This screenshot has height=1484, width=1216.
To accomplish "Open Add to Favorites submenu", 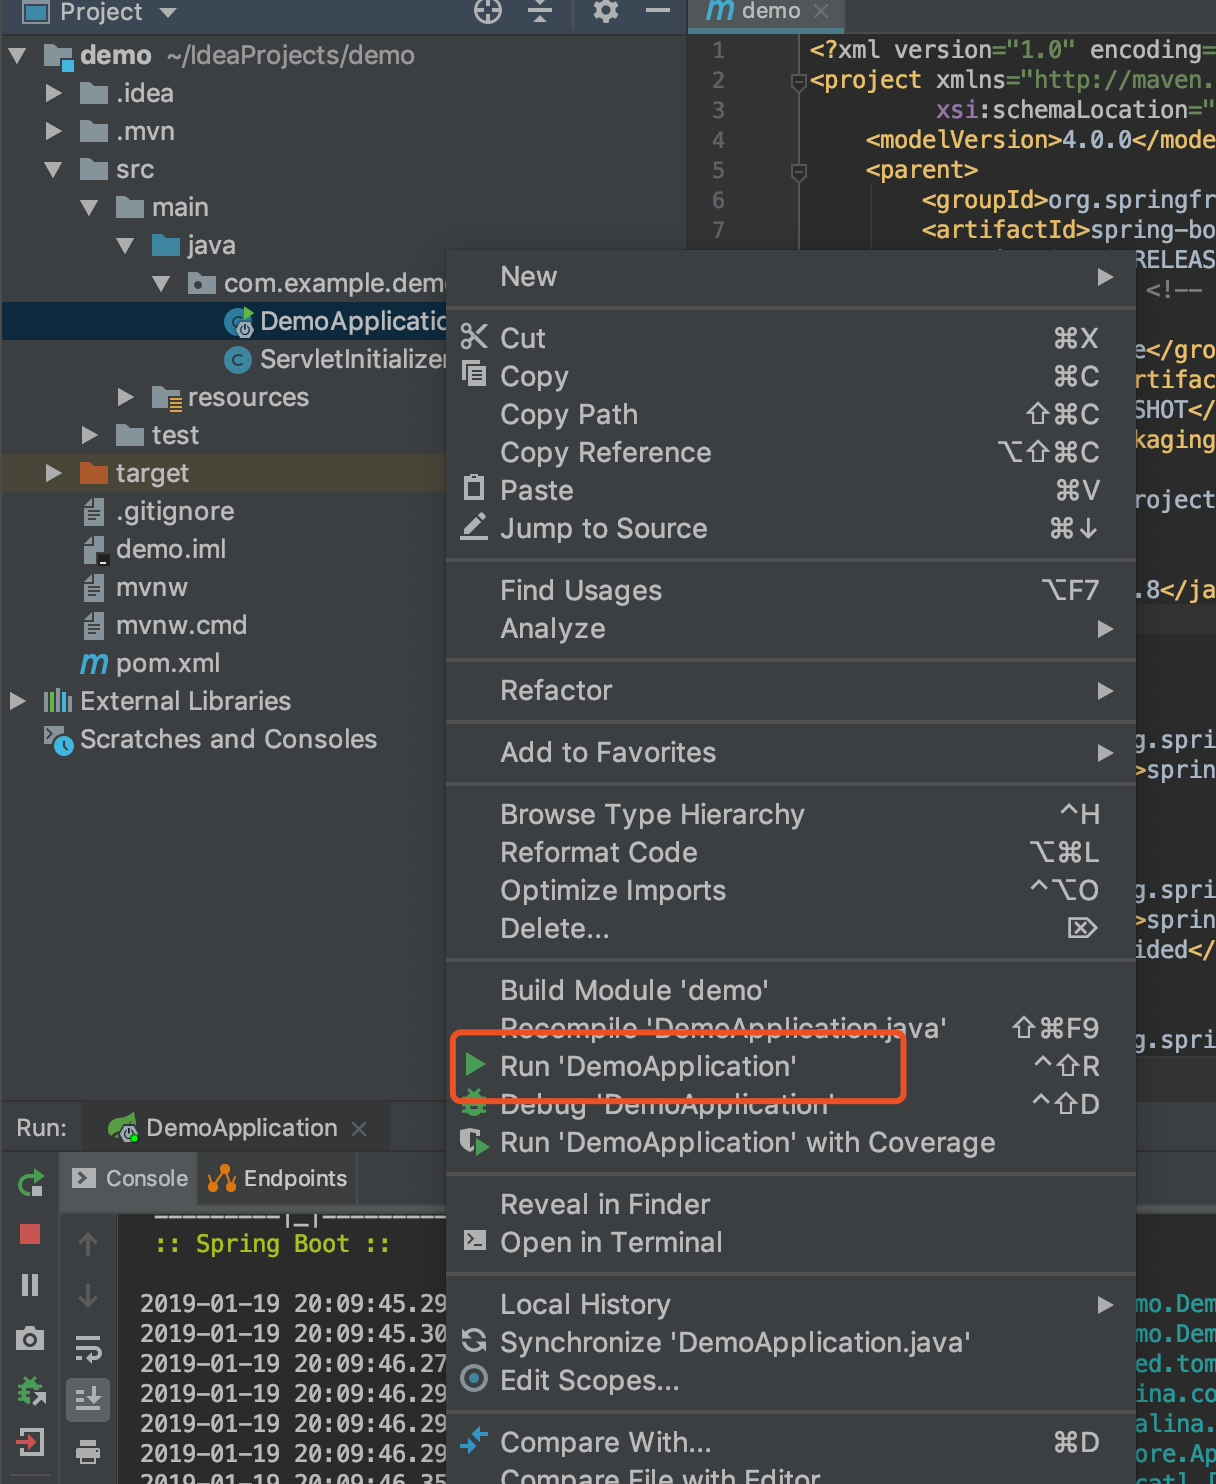I will click(790, 752).
